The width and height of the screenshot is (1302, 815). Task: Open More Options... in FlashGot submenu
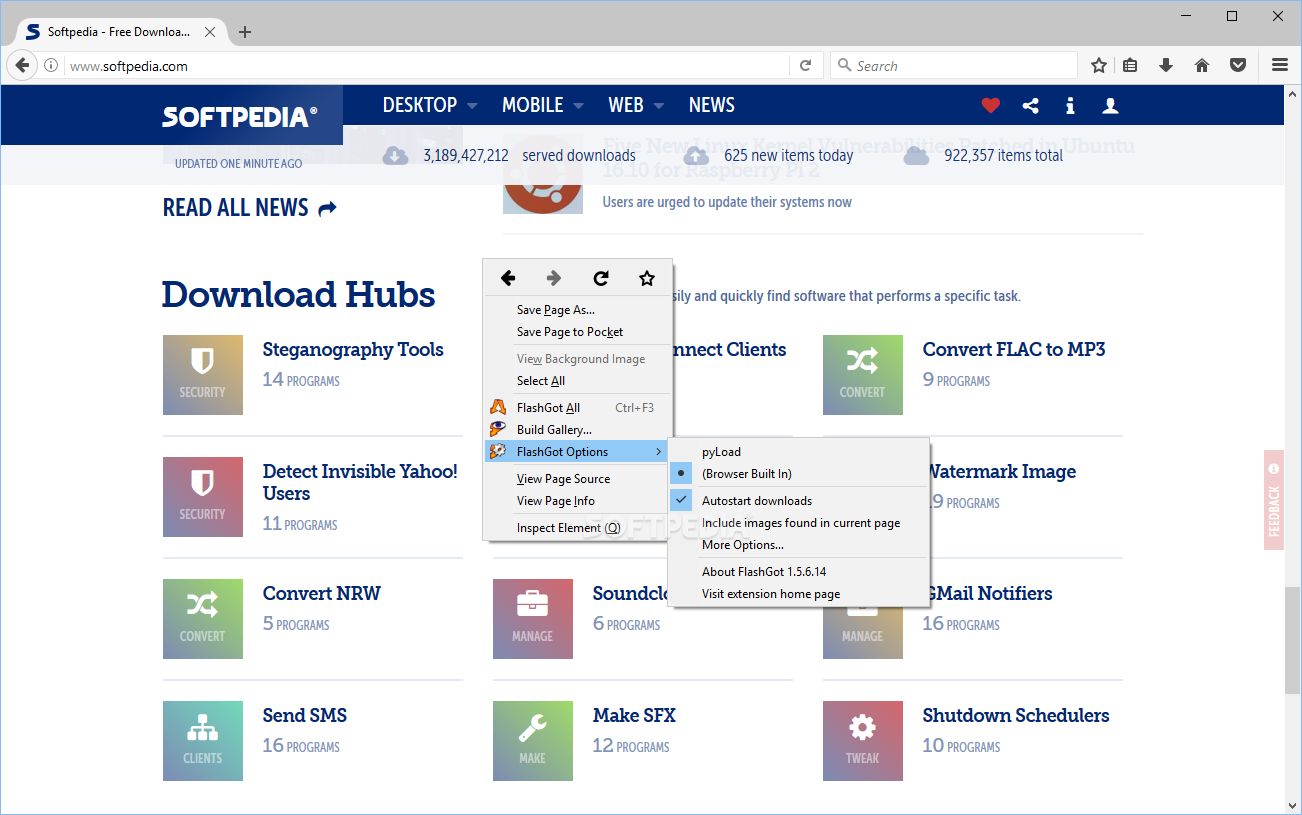(799, 545)
